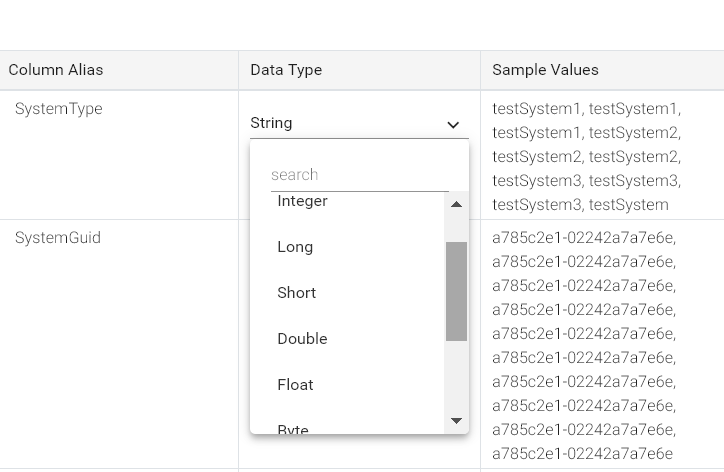Click the scroll up arrow in dropdown list
This screenshot has width=724, height=472.
(456, 205)
